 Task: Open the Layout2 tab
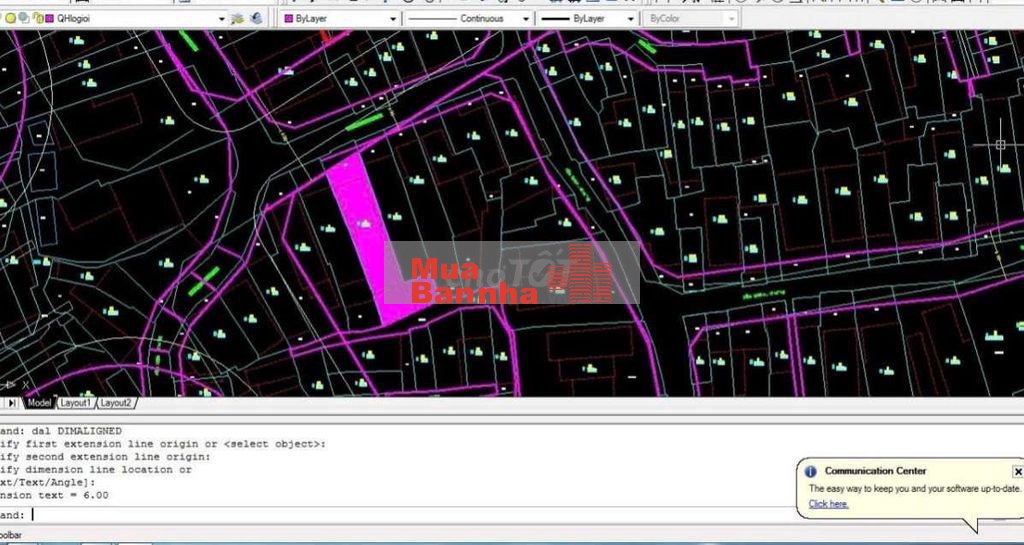115,403
